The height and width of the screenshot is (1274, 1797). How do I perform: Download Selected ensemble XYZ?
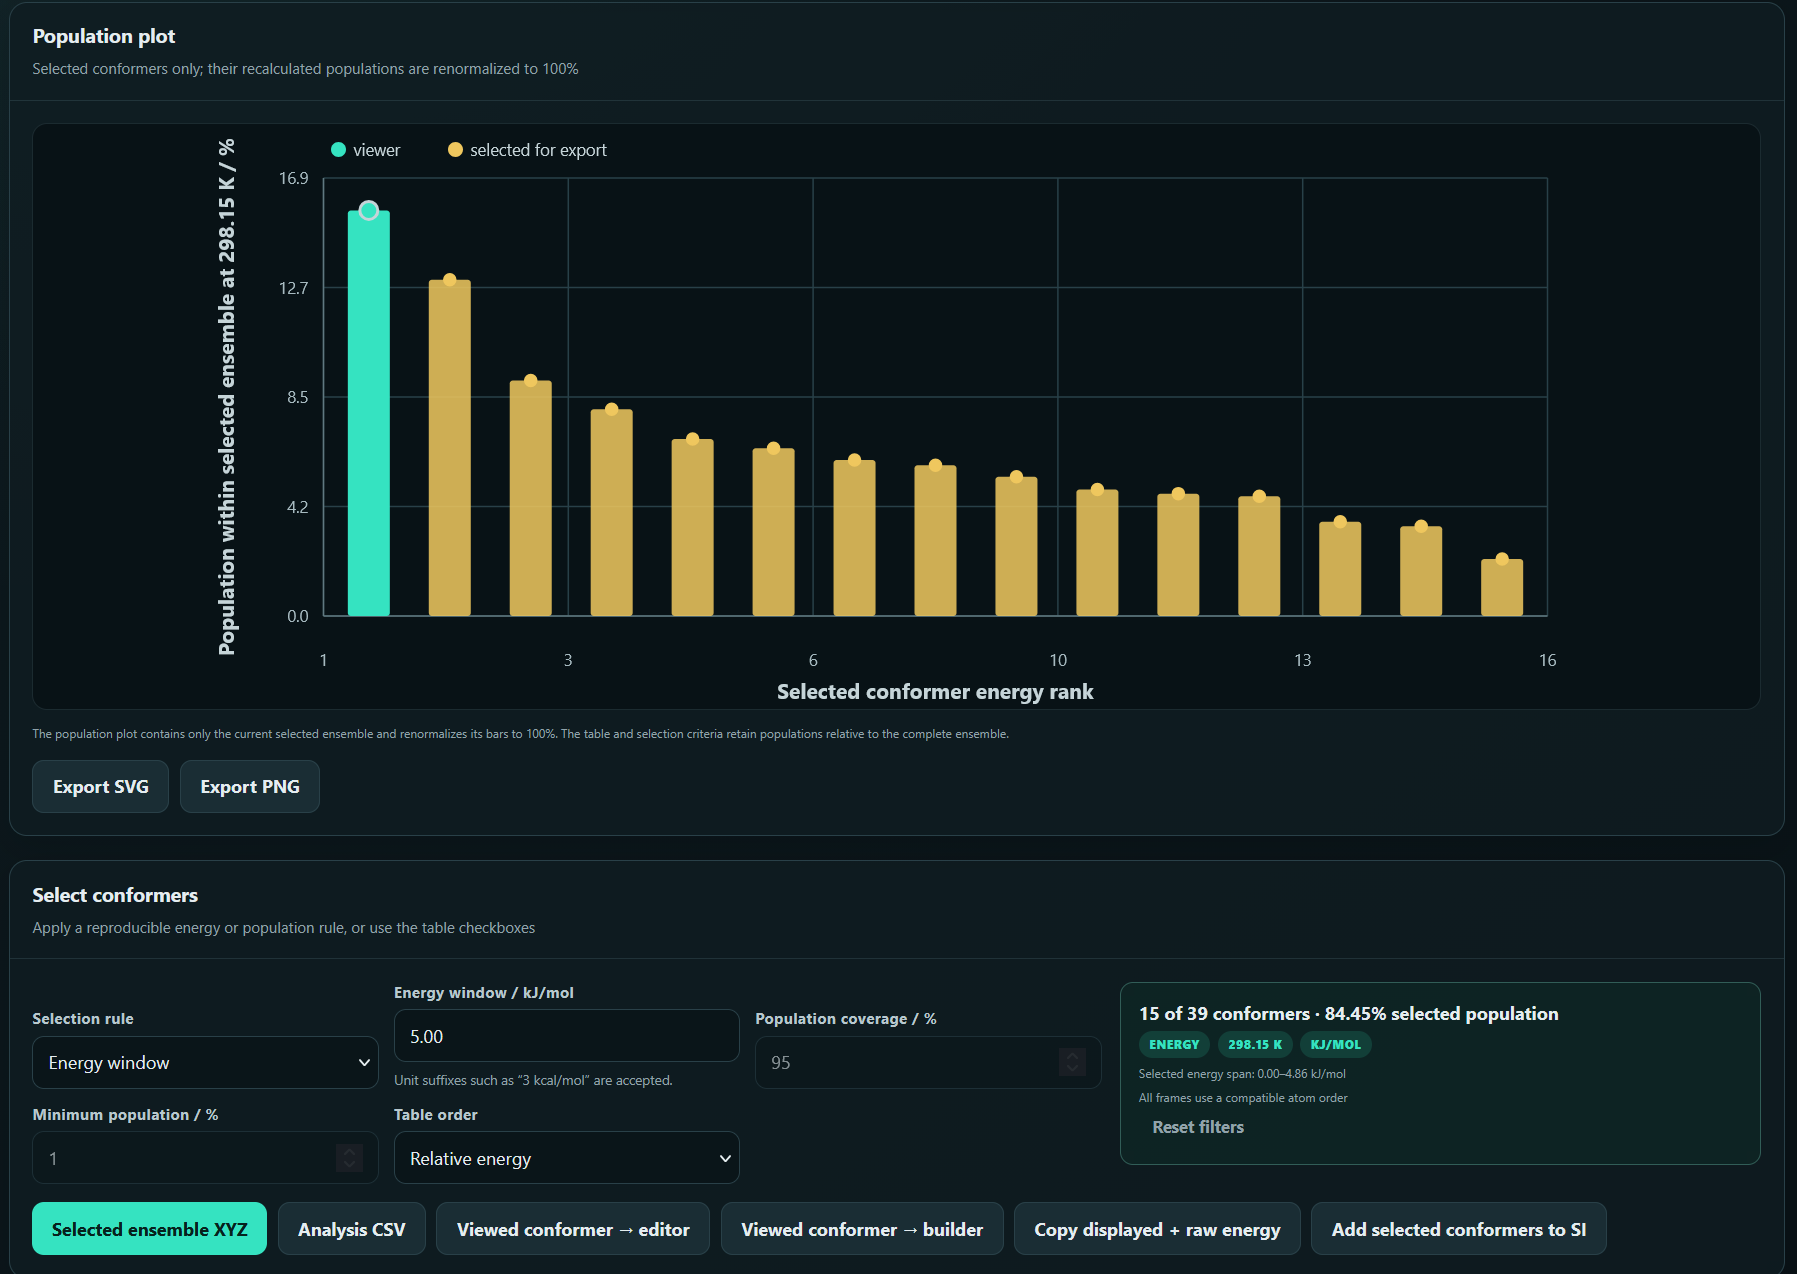tap(149, 1229)
